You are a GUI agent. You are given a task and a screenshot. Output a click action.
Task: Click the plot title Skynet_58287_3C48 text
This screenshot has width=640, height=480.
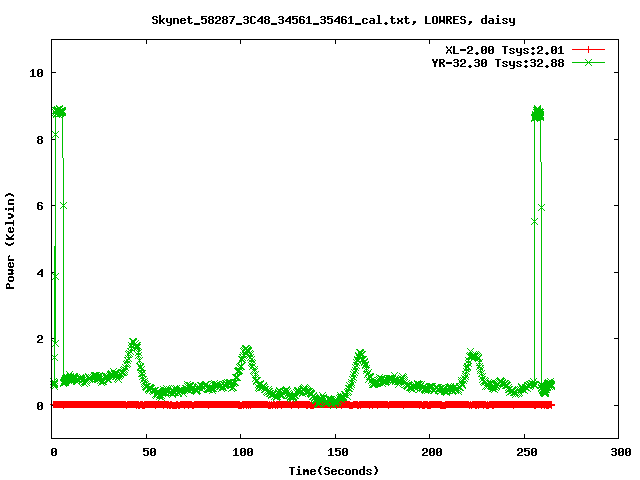click(x=333, y=20)
